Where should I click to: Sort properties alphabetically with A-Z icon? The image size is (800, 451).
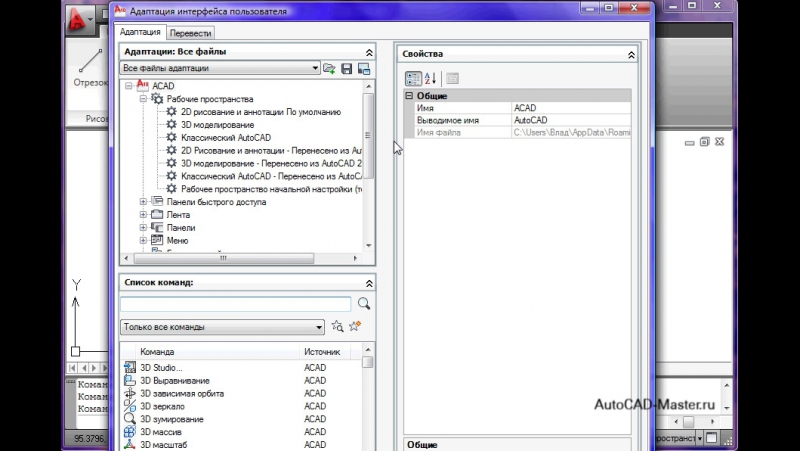(x=431, y=78)
